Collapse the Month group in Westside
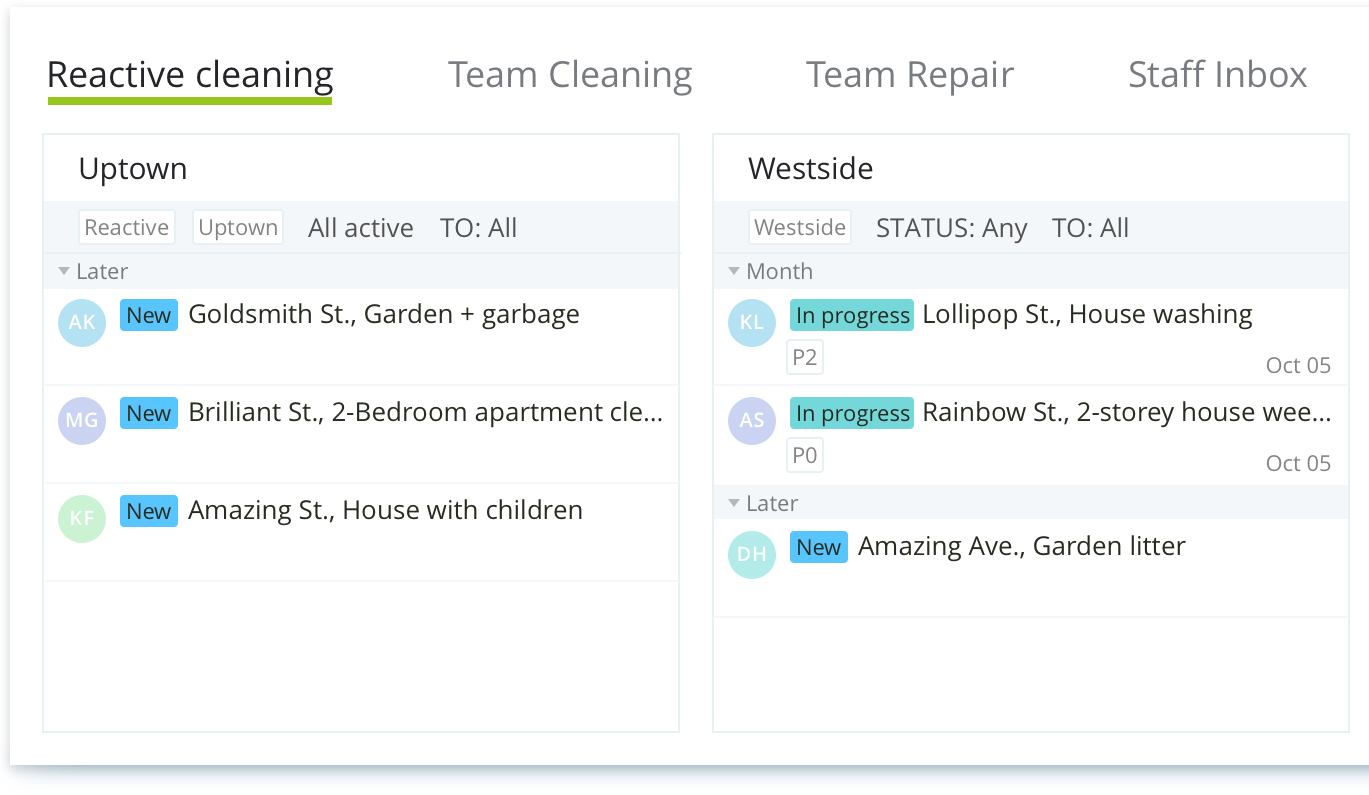 pos(734,272)
